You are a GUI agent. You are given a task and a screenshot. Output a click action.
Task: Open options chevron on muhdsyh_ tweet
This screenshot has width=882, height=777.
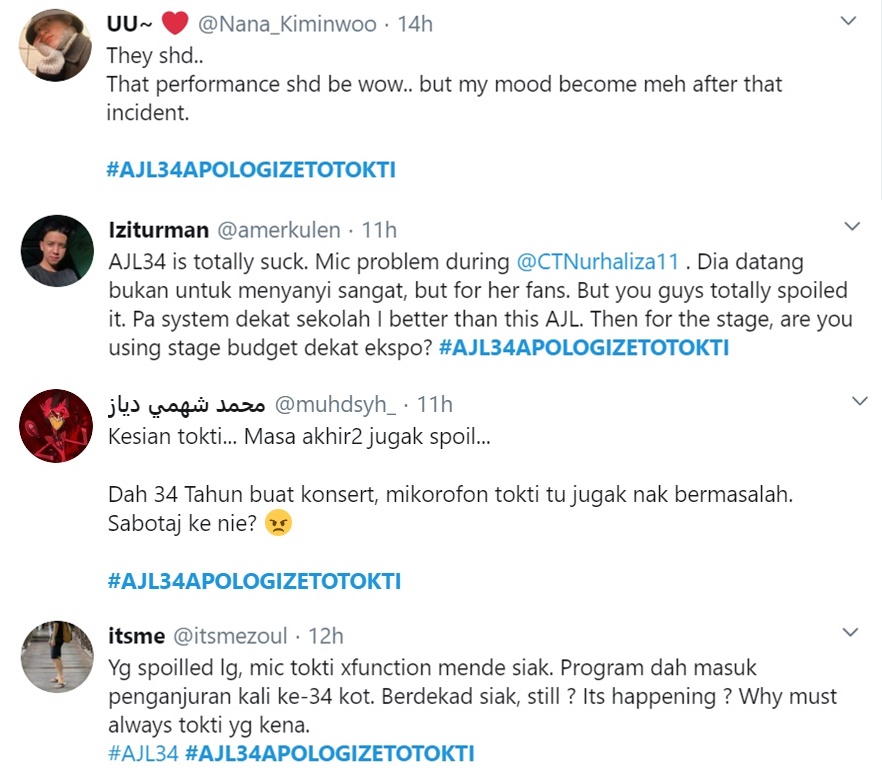(860, 401)
